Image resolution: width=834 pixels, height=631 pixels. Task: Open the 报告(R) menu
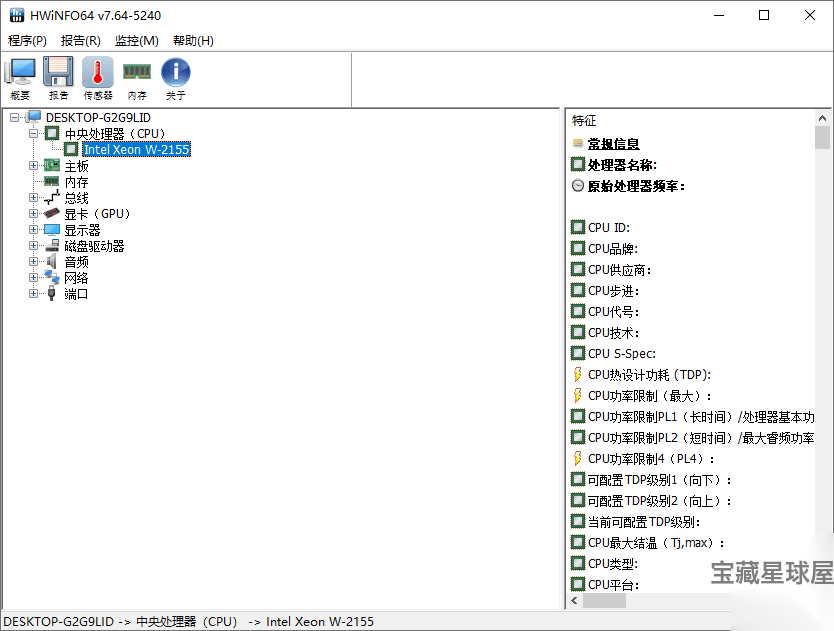point(80,40)
